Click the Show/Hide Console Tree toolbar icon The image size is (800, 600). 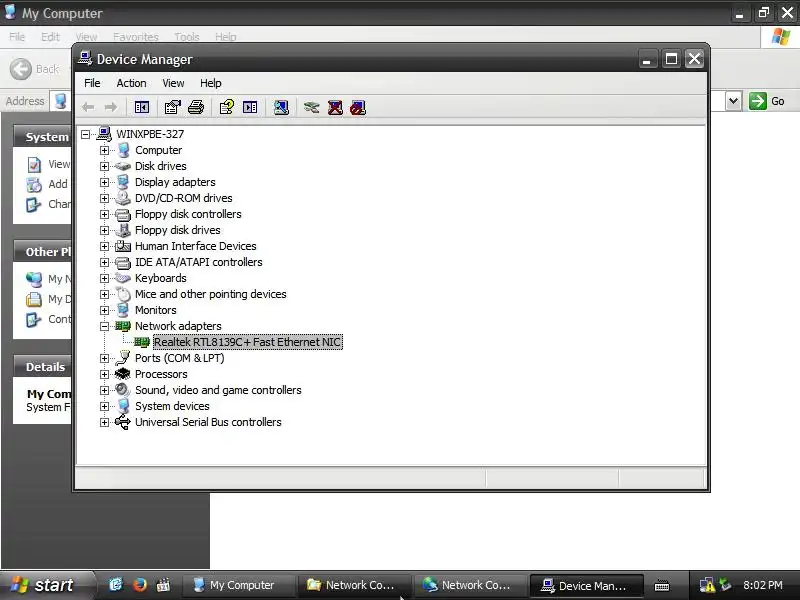point(141,107)
